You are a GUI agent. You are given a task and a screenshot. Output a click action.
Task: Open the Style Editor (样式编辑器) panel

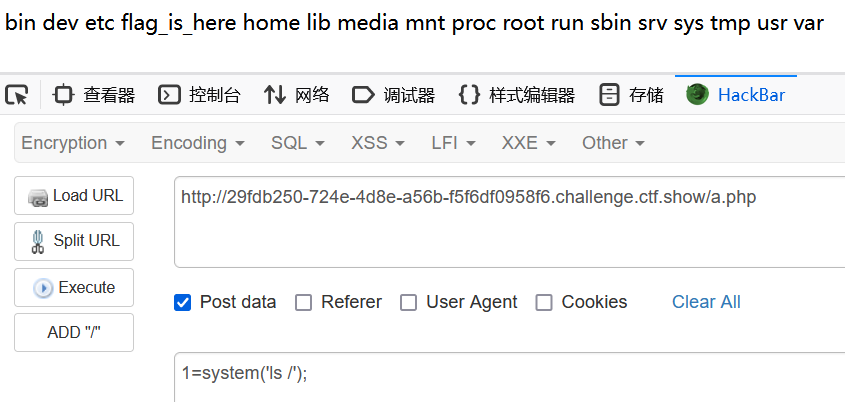pos(516,95)
